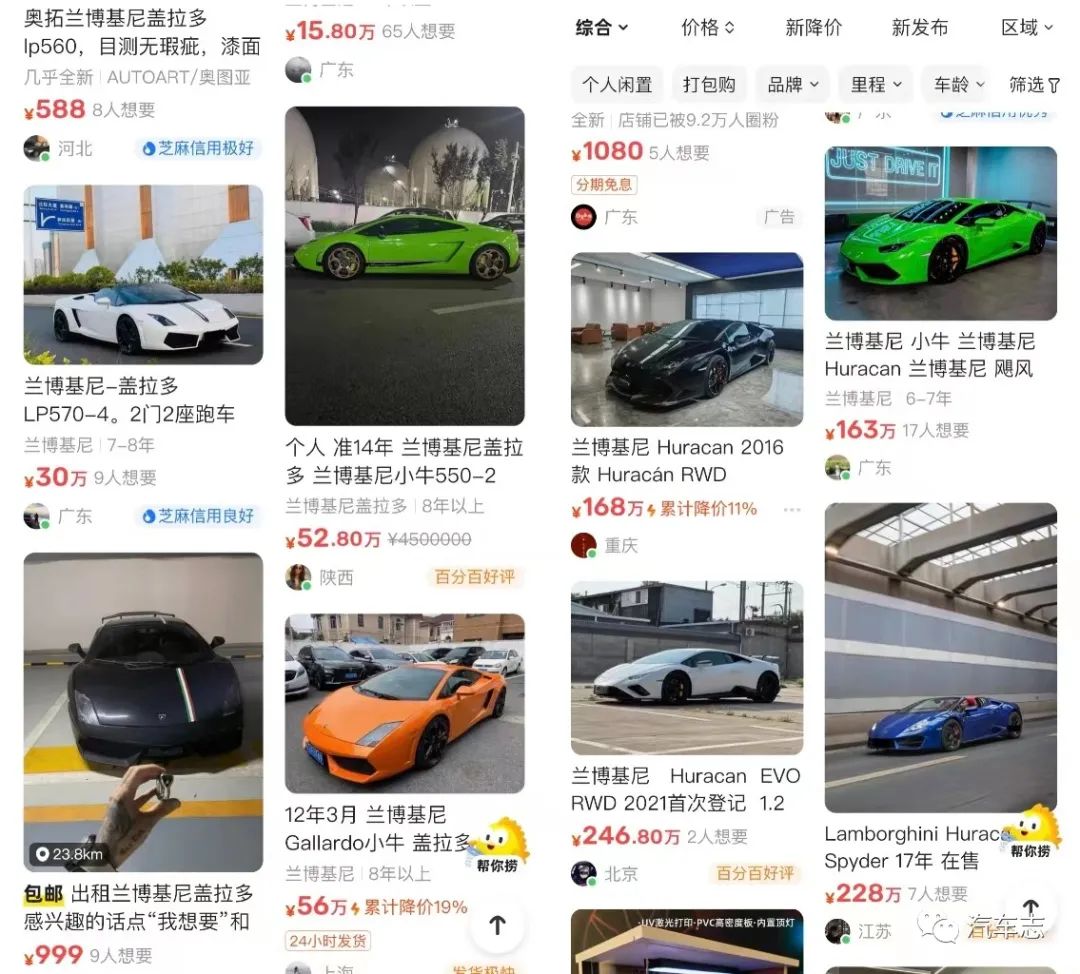
Task: Open the 区域 region dropdown
Action: (x=1027, y=28)
